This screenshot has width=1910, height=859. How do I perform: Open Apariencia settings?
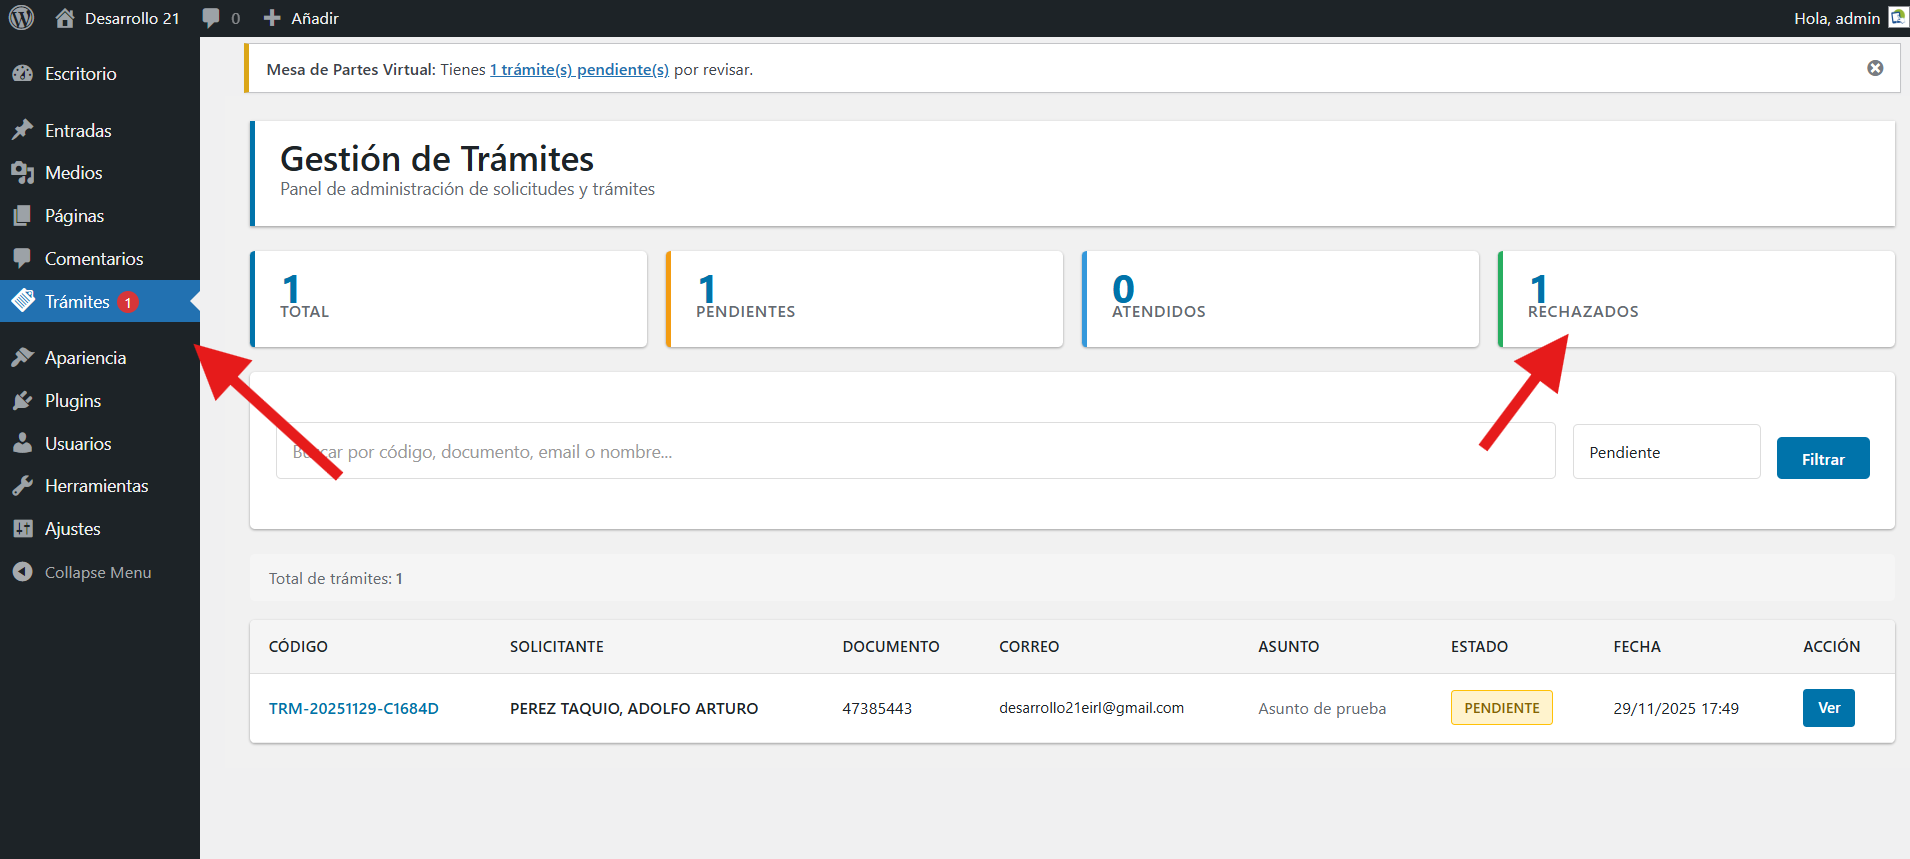tap(85, 358)
